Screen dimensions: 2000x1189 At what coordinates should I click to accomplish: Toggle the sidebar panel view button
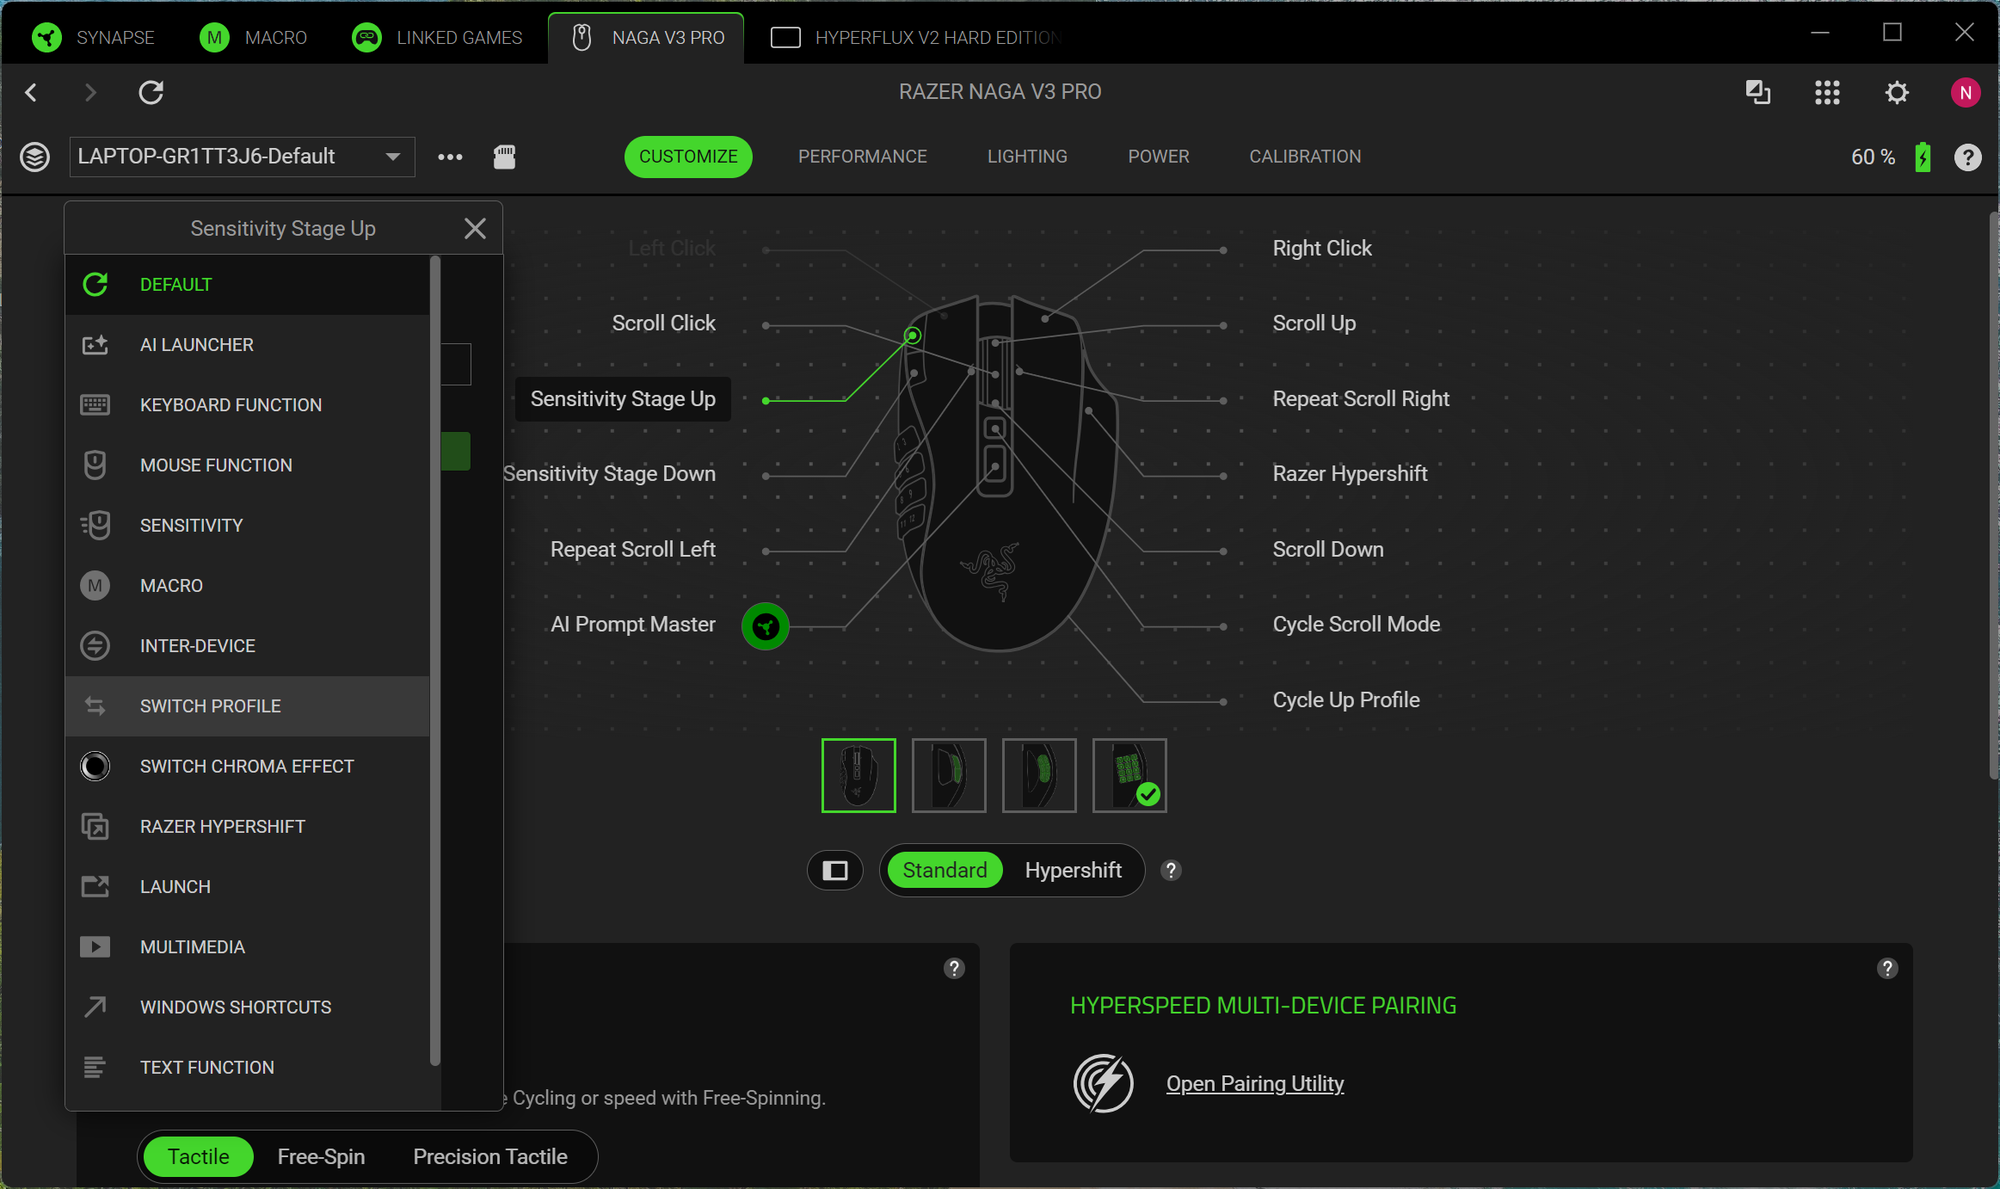pos(835,871)
